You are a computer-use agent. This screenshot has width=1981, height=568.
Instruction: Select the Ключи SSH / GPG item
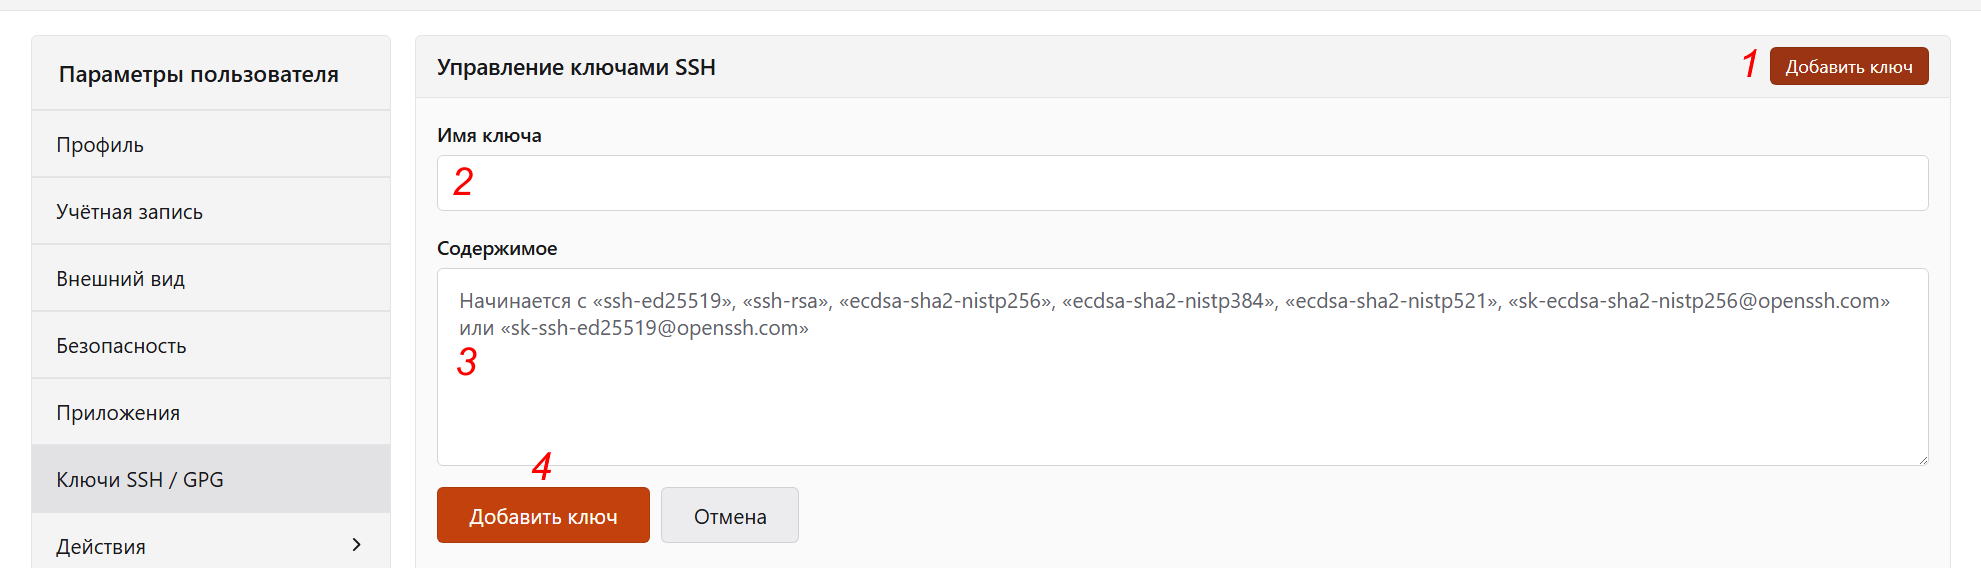[140, 480]
